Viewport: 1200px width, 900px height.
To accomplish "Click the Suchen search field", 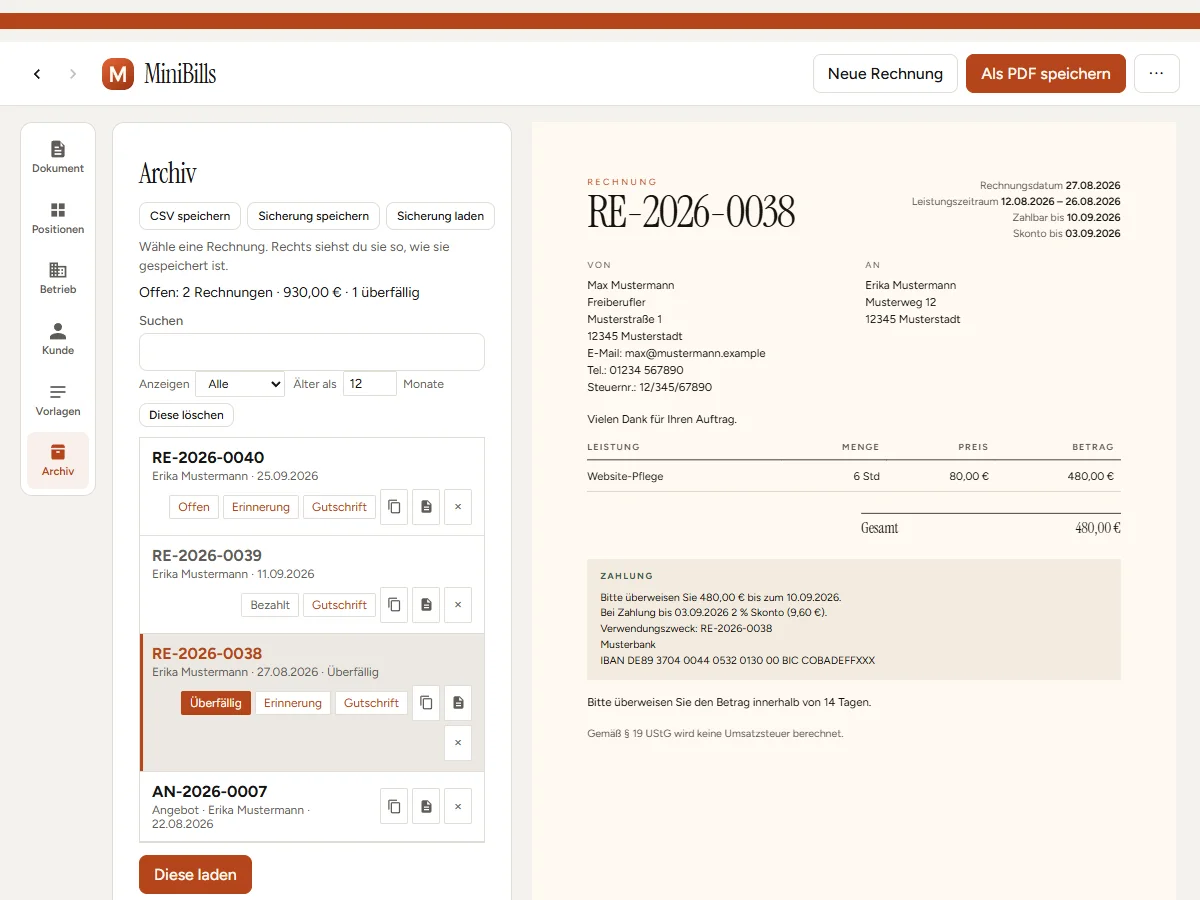I will [312, 352].
